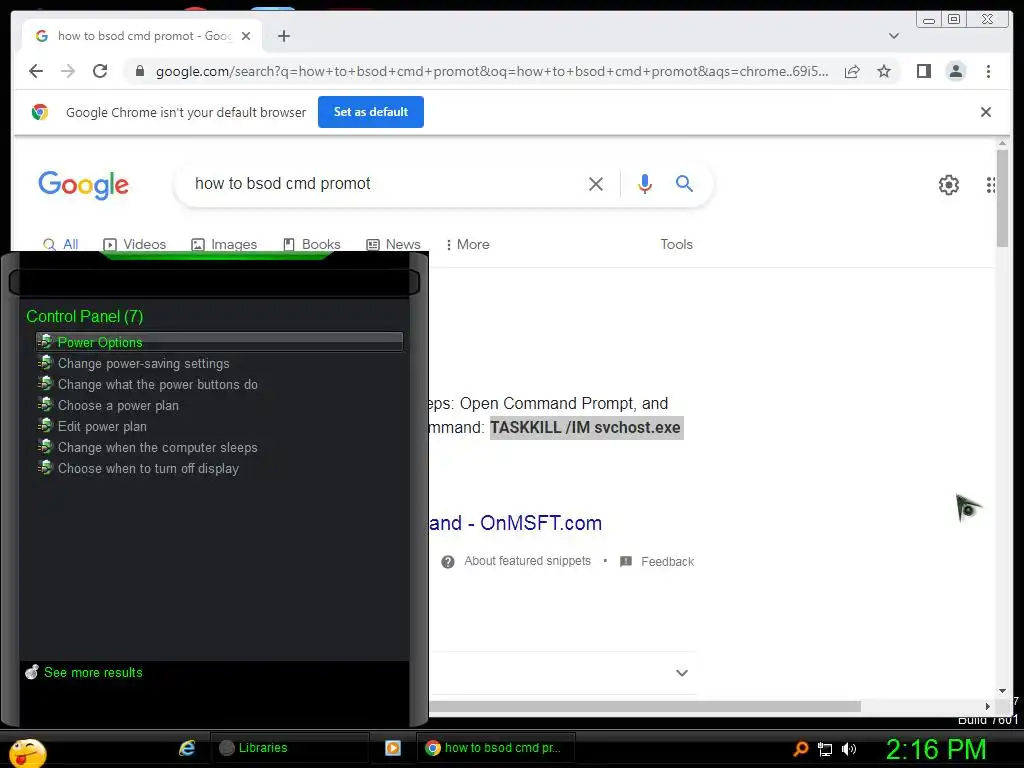The image size is (1024, 768).
Task: Open Google quick settings gear
Action: coord(948,185)
